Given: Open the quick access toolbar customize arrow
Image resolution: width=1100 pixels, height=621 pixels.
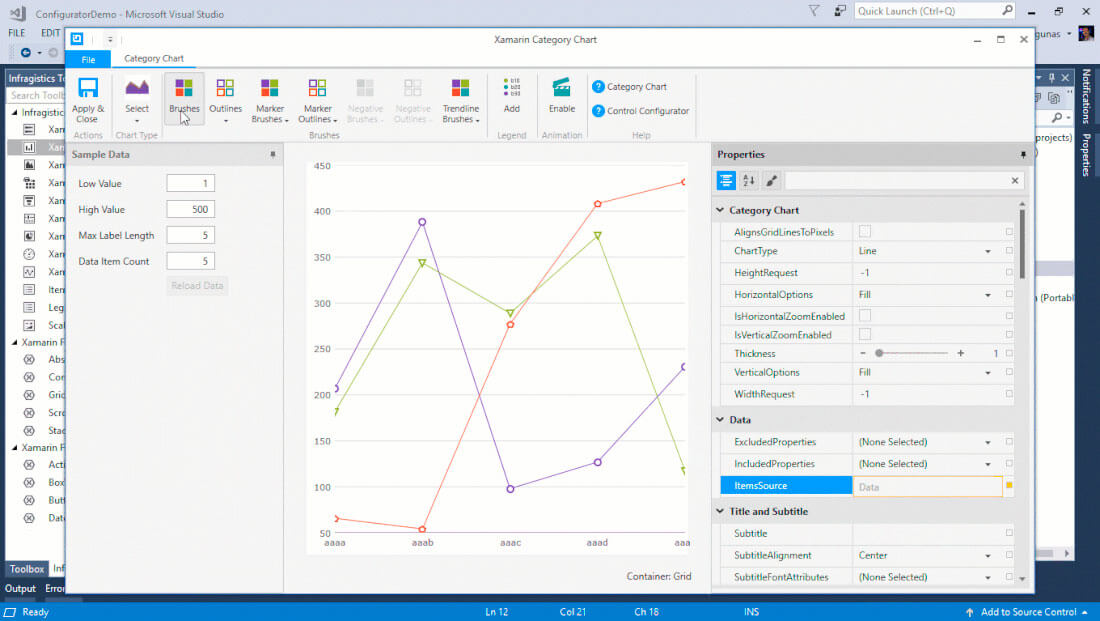Looking at the screenshot, I should [110, 40].
